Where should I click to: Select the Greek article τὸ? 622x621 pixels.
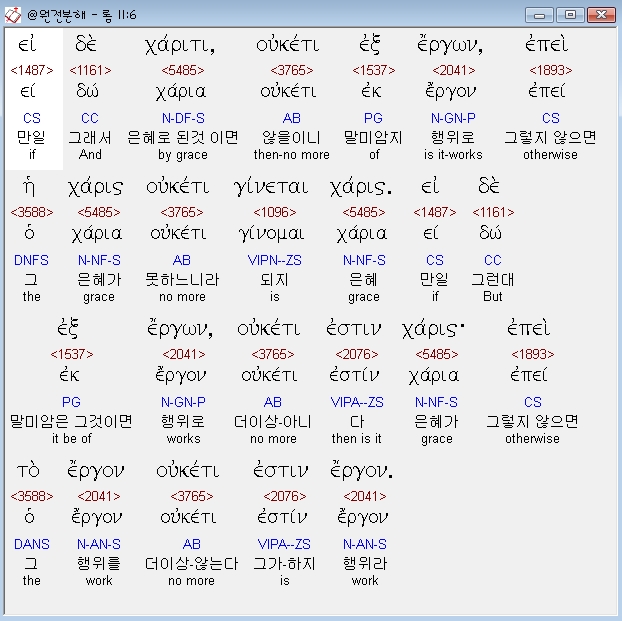28,471
